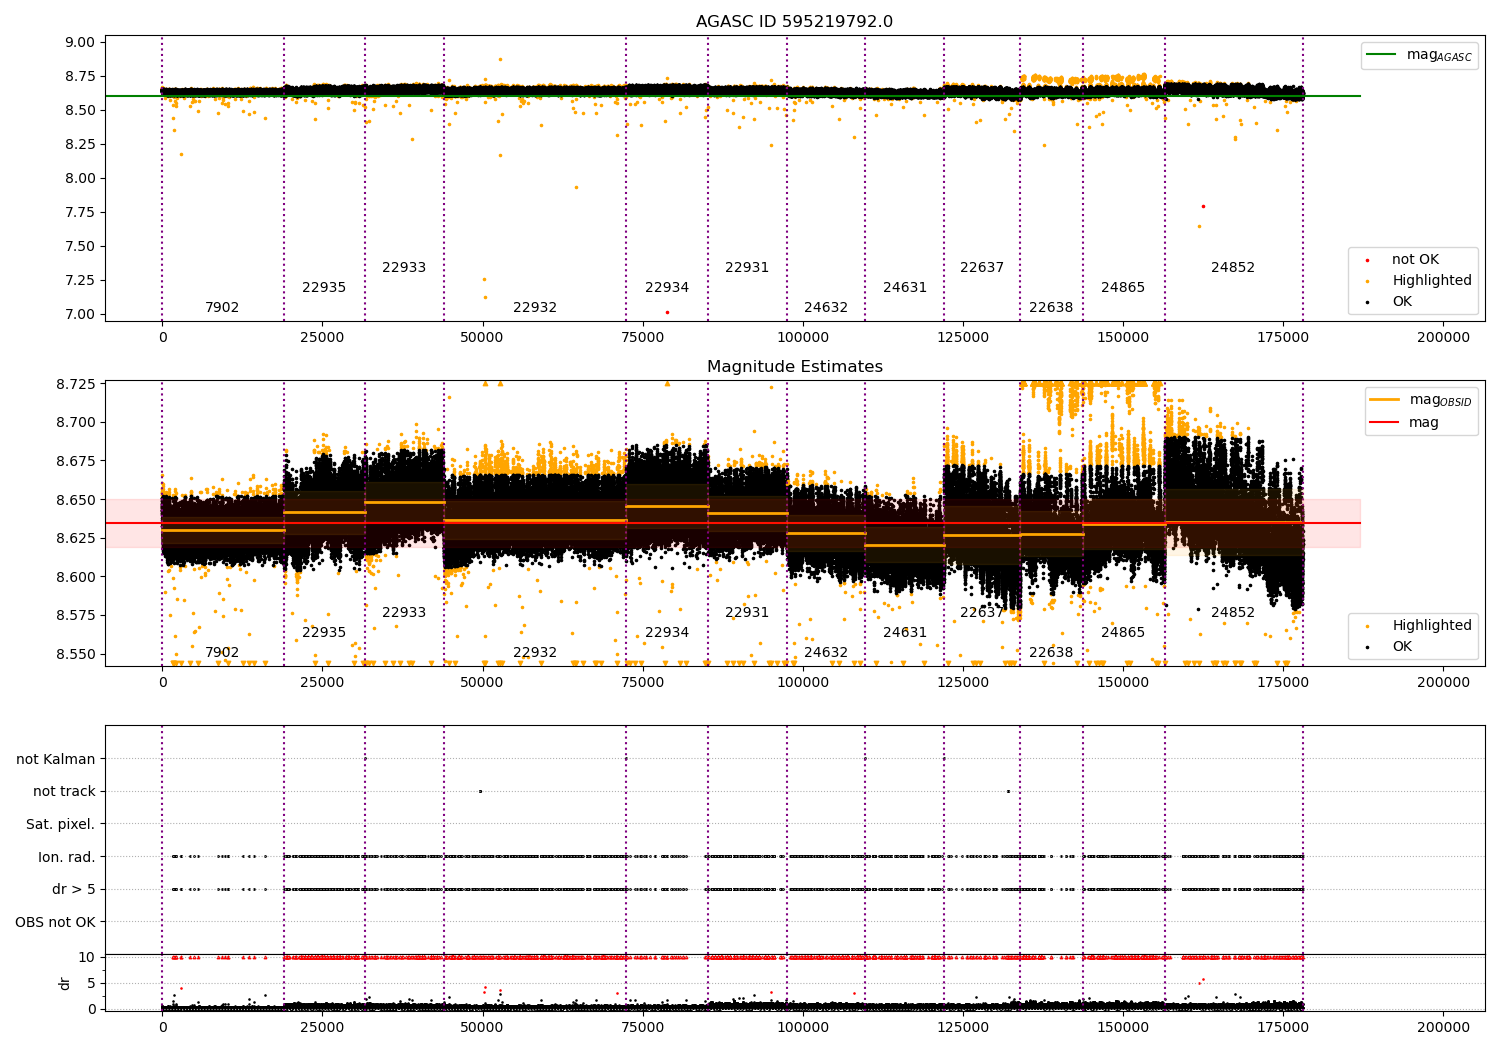Click "OK" in the Magnitude Estimates lower legend
This screenshot has width=1500, height=1050.
1402,647
